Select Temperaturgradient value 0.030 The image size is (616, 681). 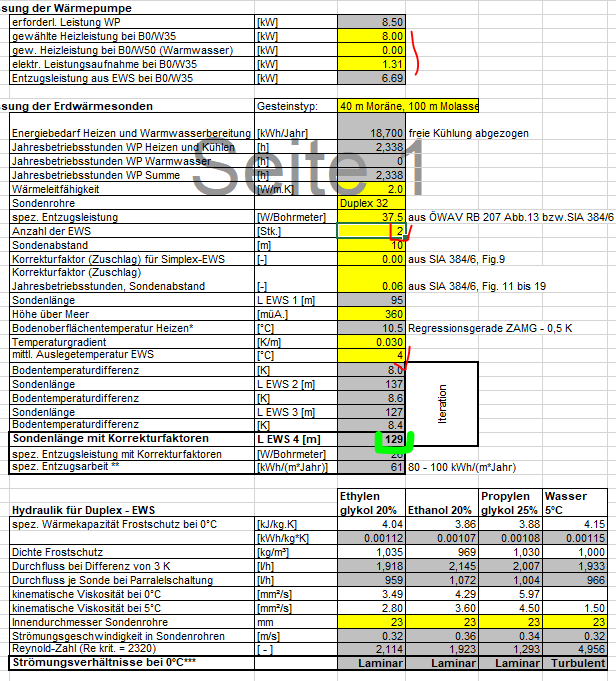(x=371, y=342)
